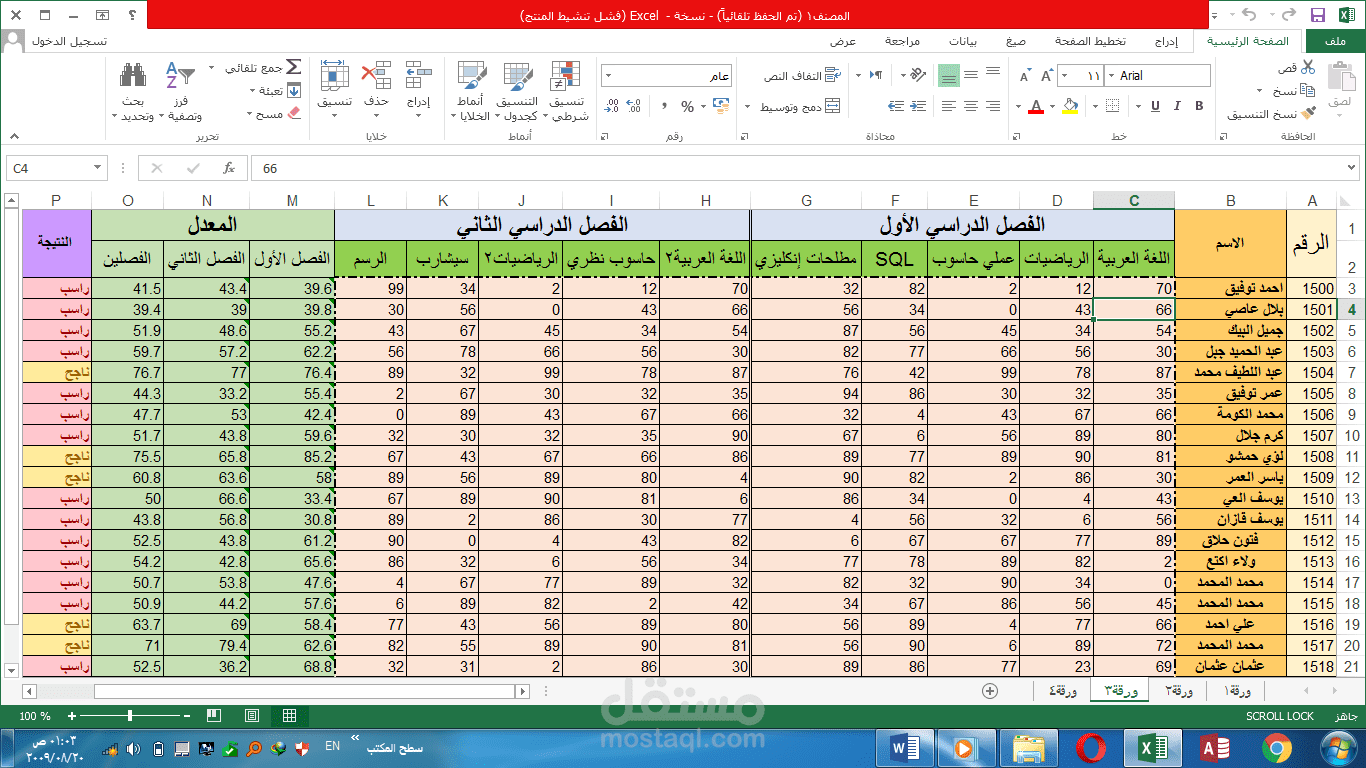Click the Insert Function fx icon
The height and width of the screenshot is (768, 1366).
point(228,168)
